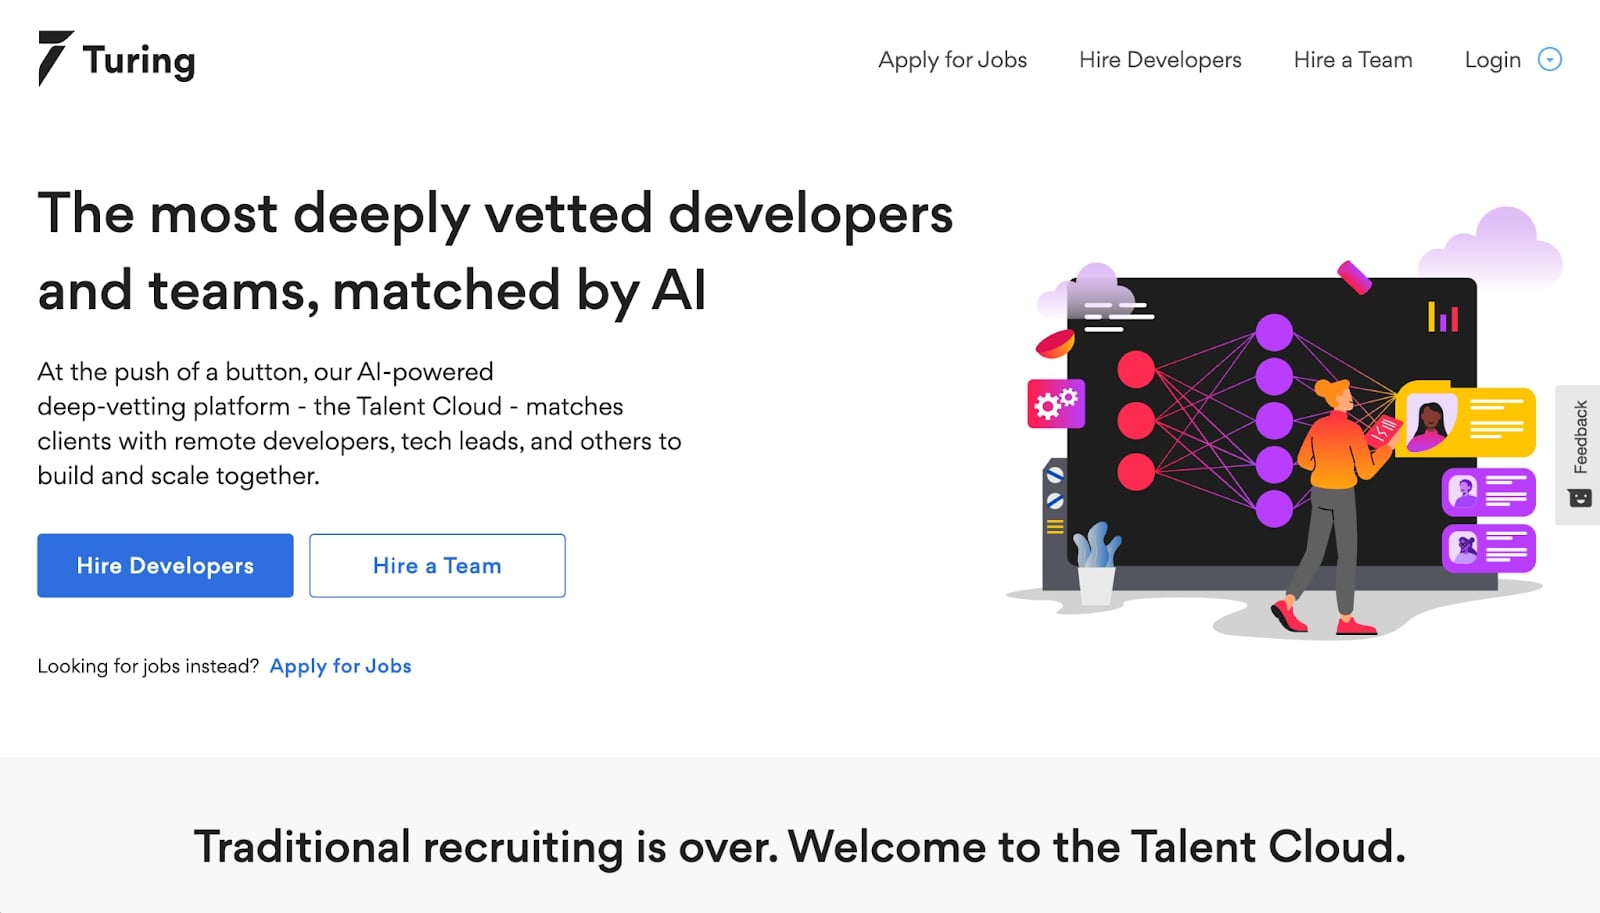Viewport: 1600px width, 913px height.
Task: Open the Login dropdown chevron
Action: point(1549,60)
